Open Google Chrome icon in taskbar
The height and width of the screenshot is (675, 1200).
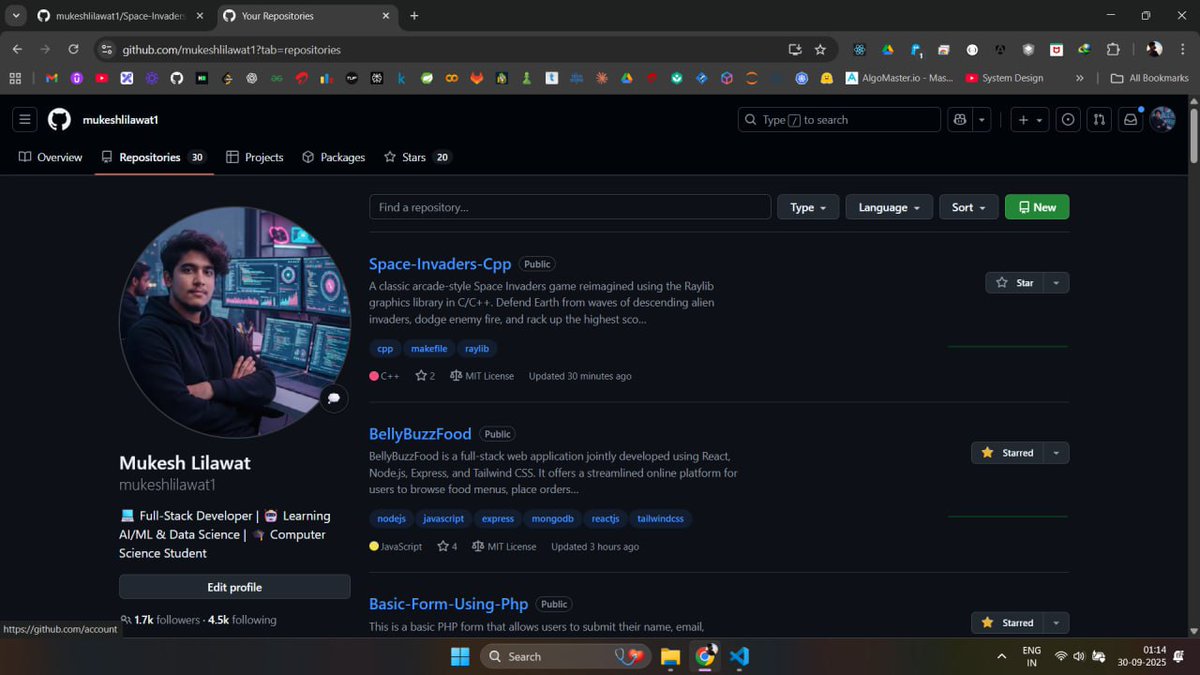(705, 656)
